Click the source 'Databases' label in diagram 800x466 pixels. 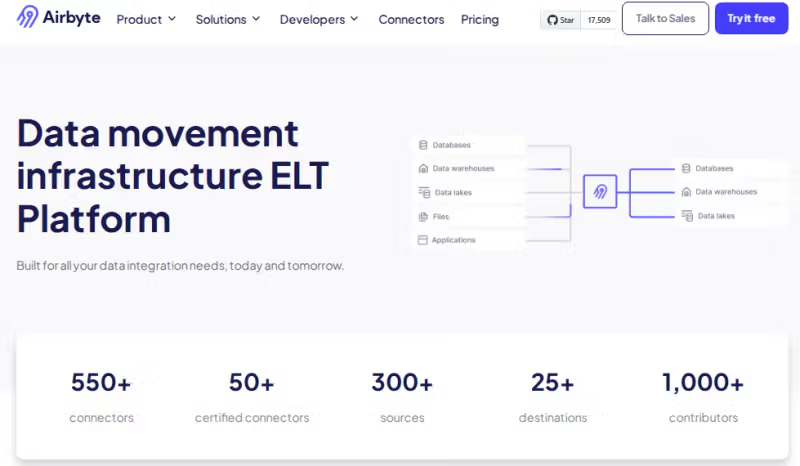click(x=452, y=145)
